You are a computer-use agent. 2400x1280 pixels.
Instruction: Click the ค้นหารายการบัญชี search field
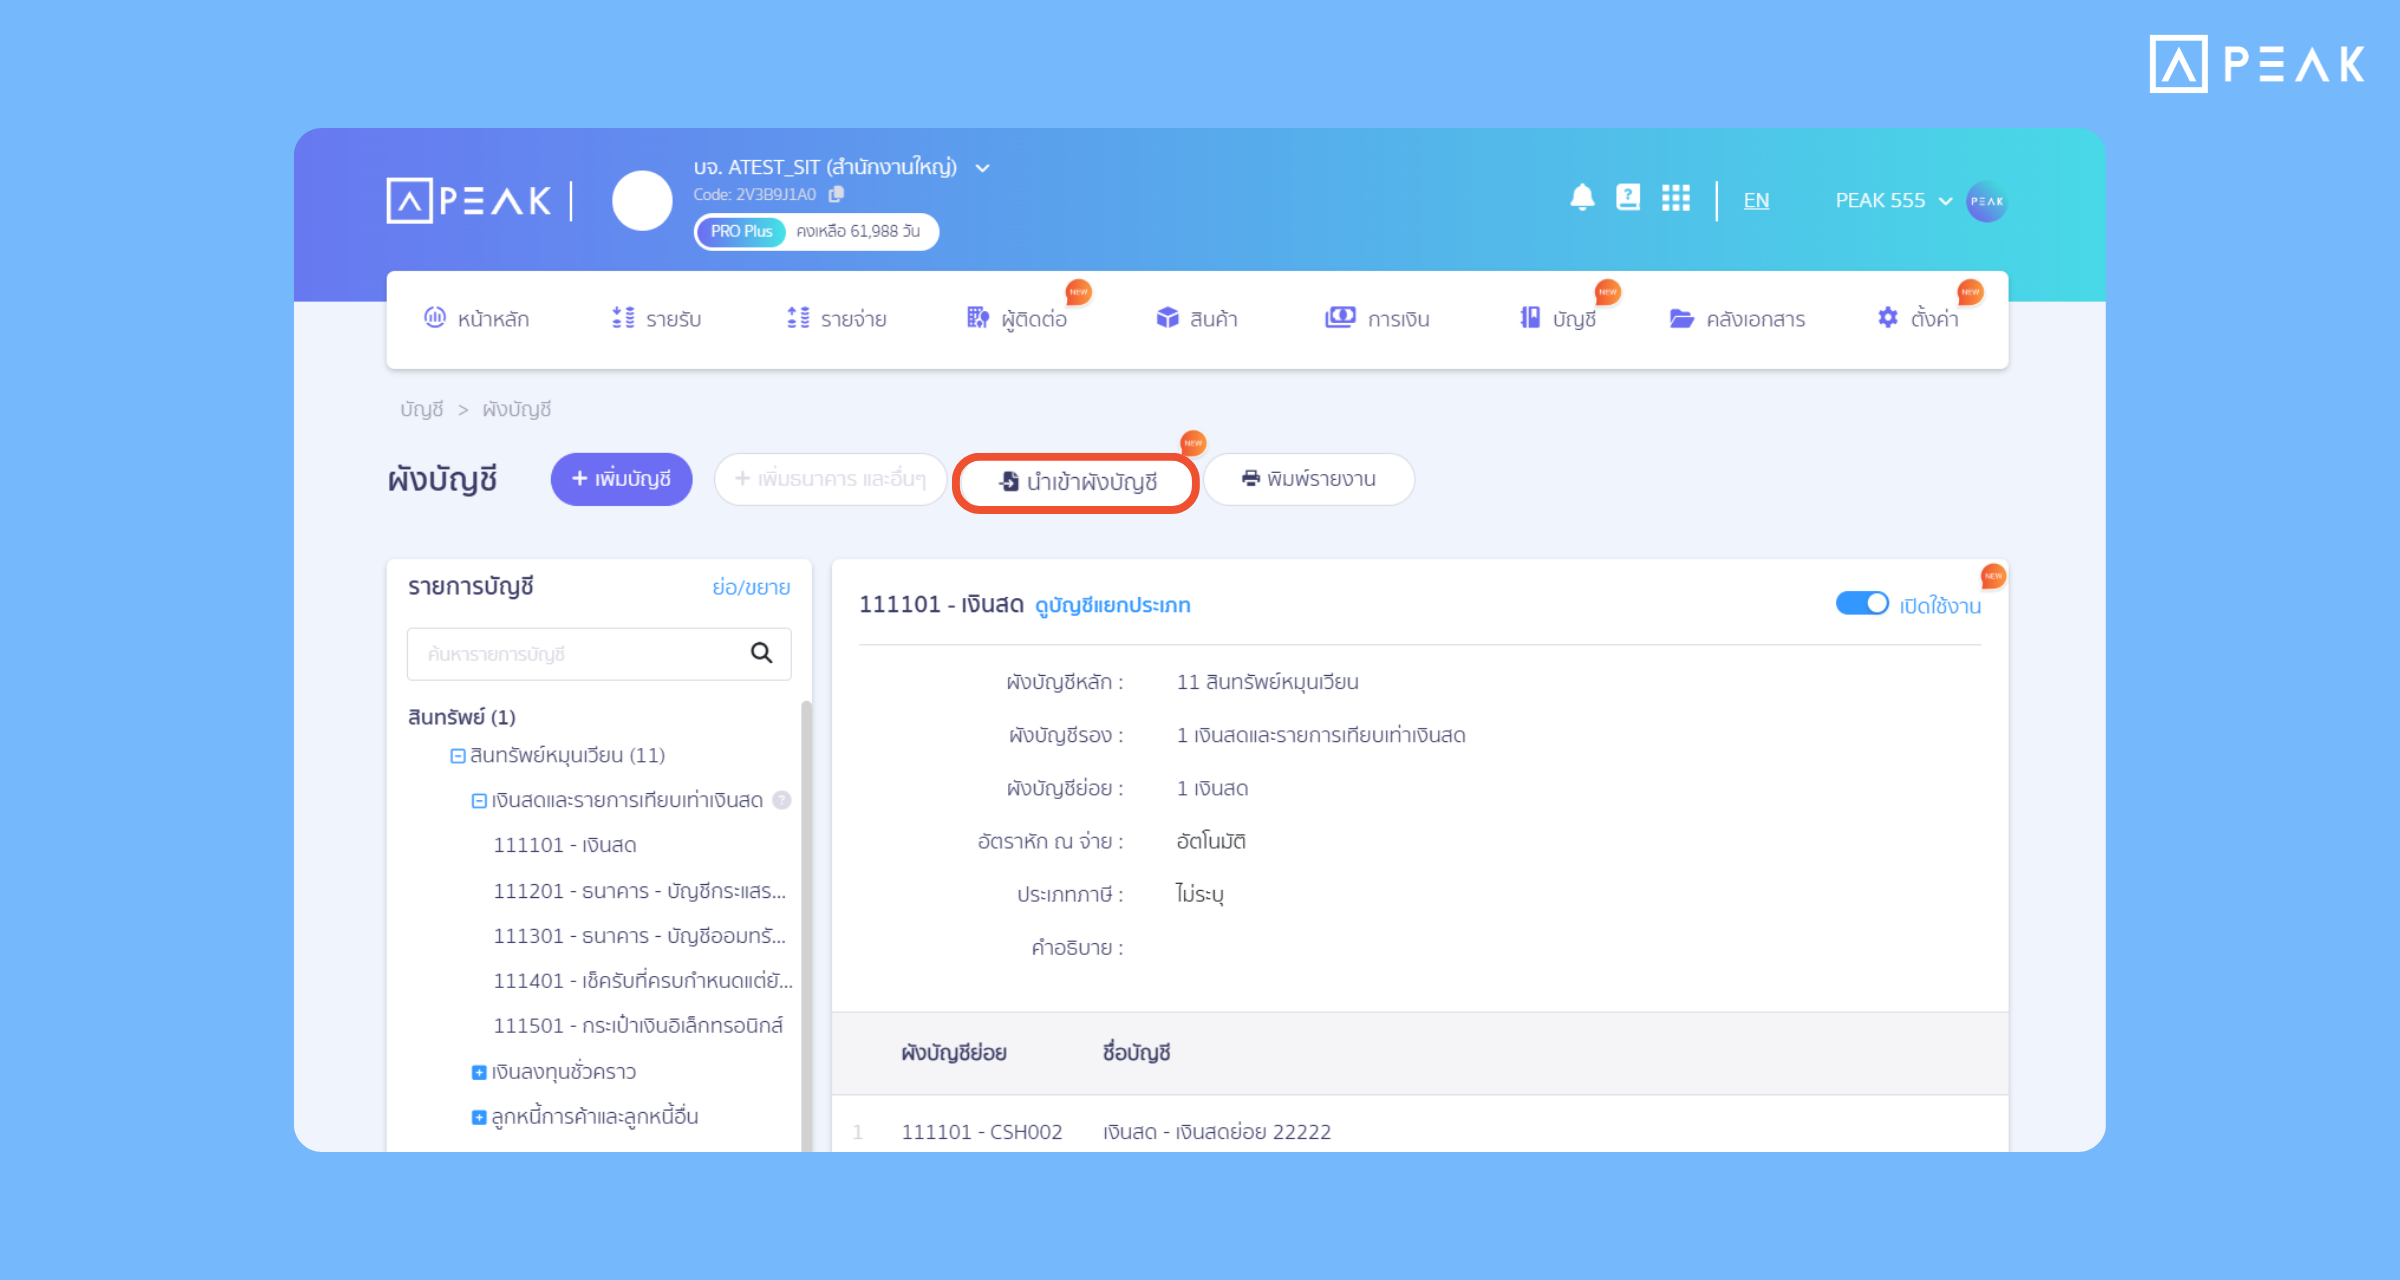599,654
